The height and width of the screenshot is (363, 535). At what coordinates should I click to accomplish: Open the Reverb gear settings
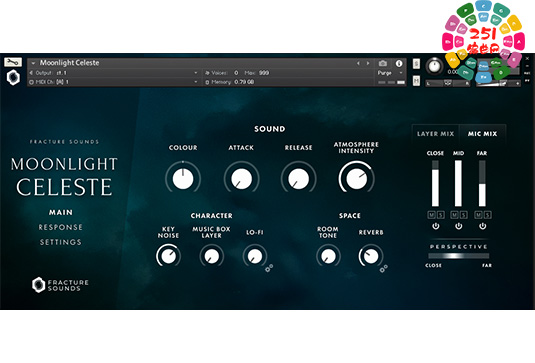(x=384, y=268)
